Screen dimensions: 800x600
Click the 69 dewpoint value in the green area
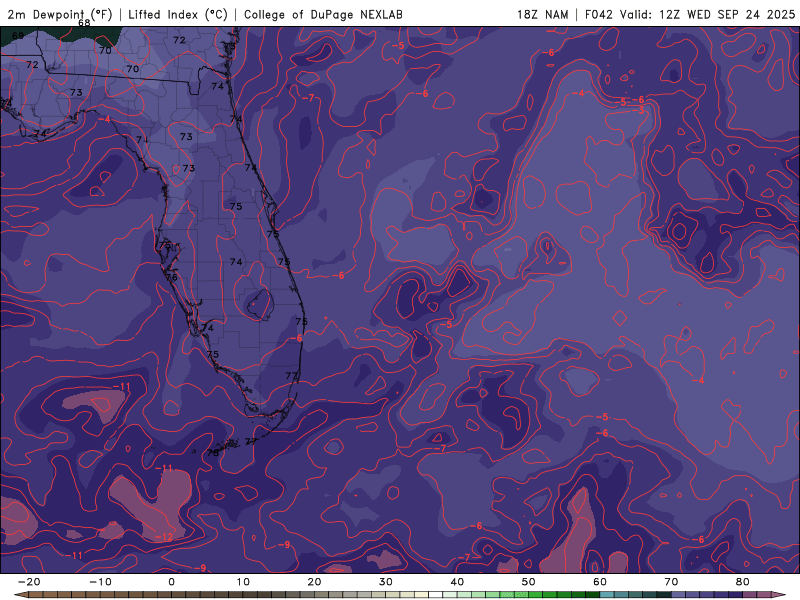[x=18, y=36]
